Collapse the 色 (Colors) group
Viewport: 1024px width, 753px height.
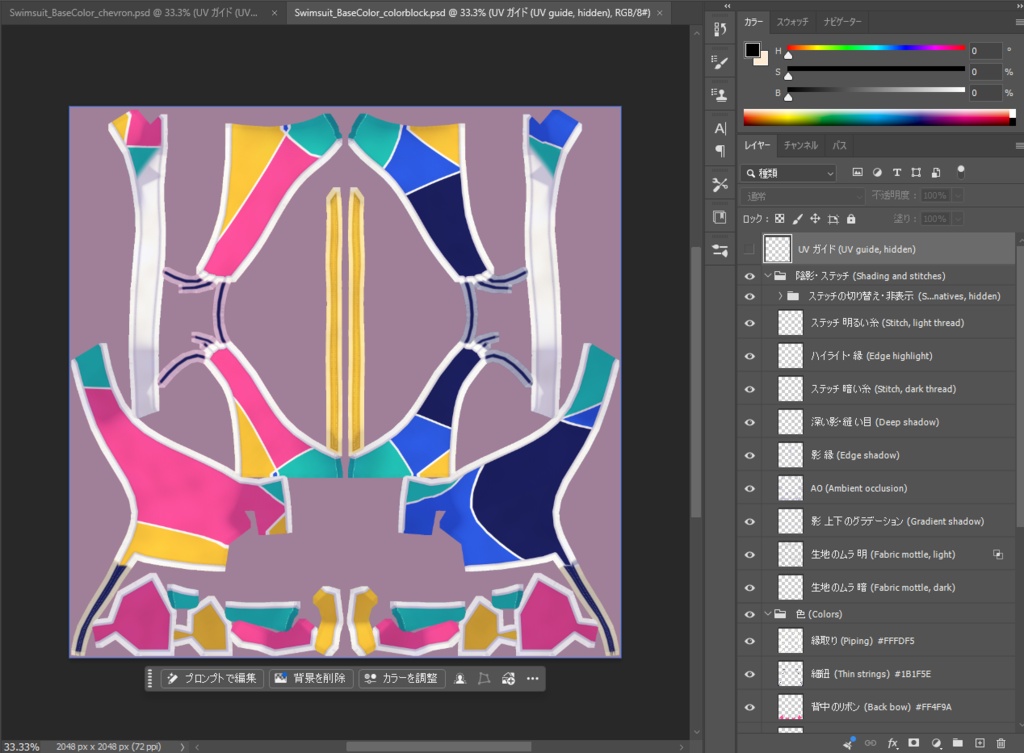click(x=768, y=614)
